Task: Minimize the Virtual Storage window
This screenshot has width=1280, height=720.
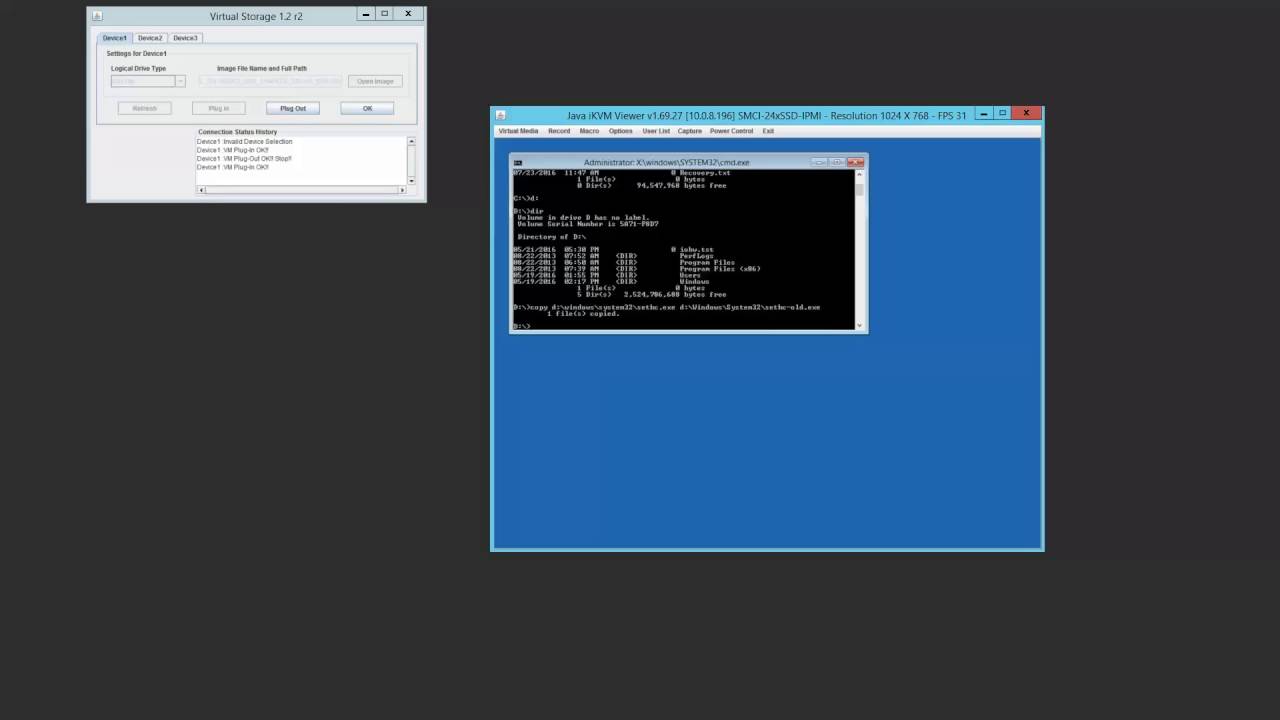Action: 366,14
